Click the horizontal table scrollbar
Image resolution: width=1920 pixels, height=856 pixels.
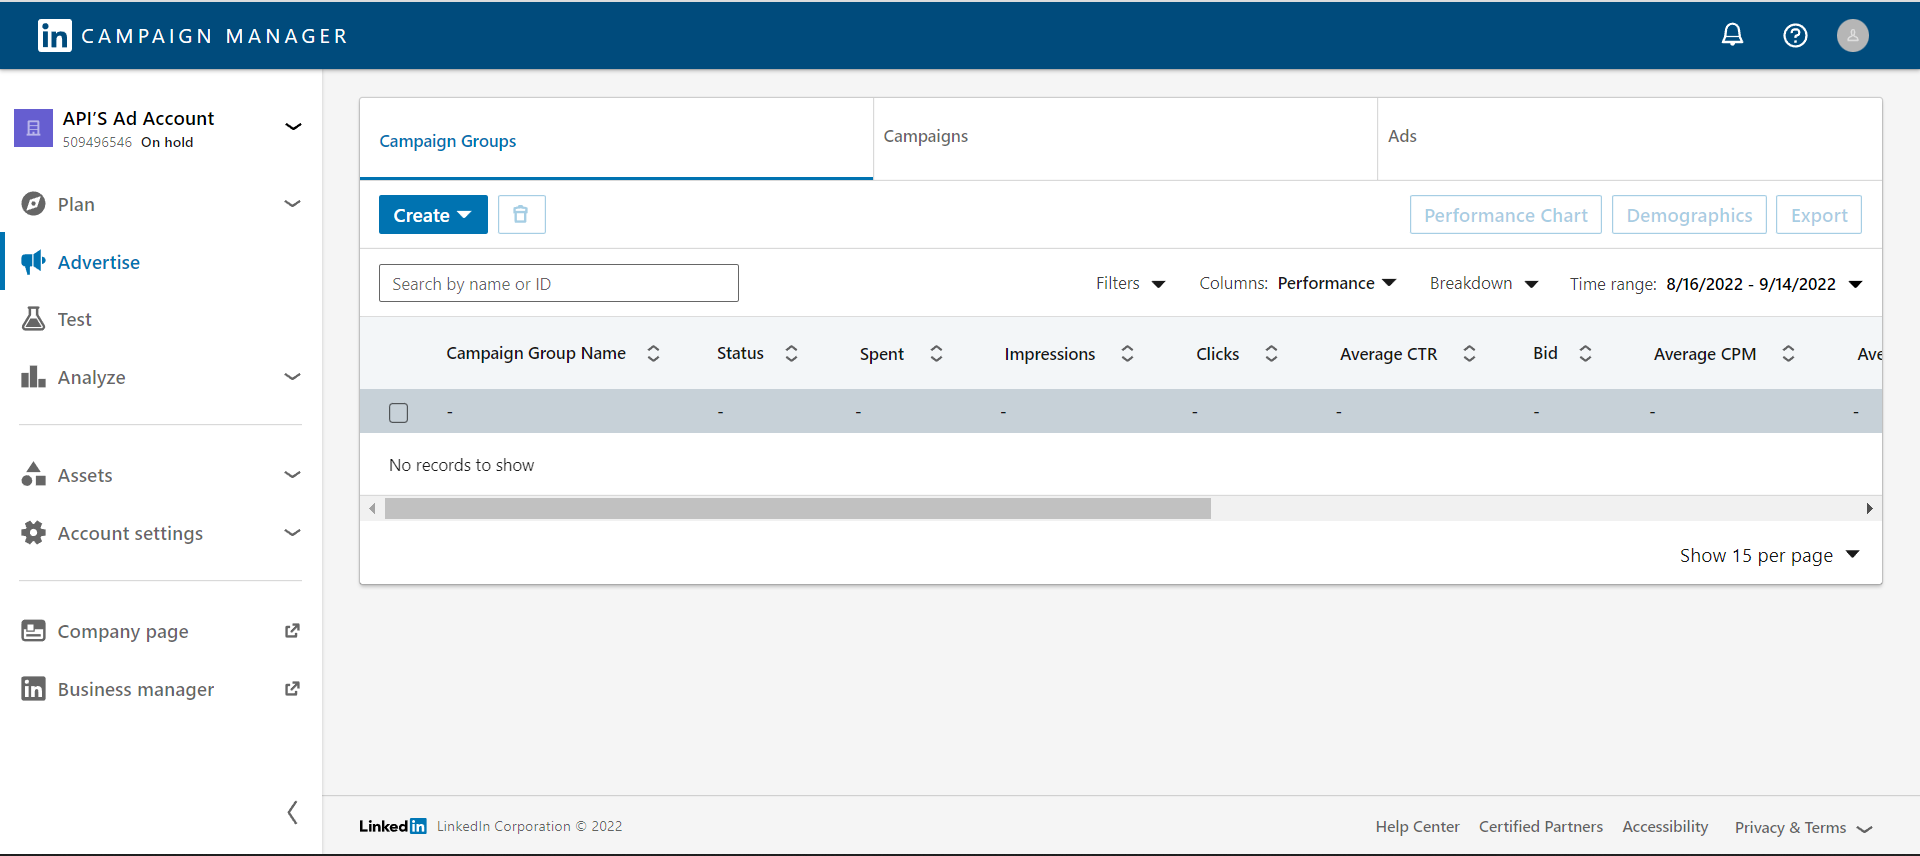coord(797,509)
